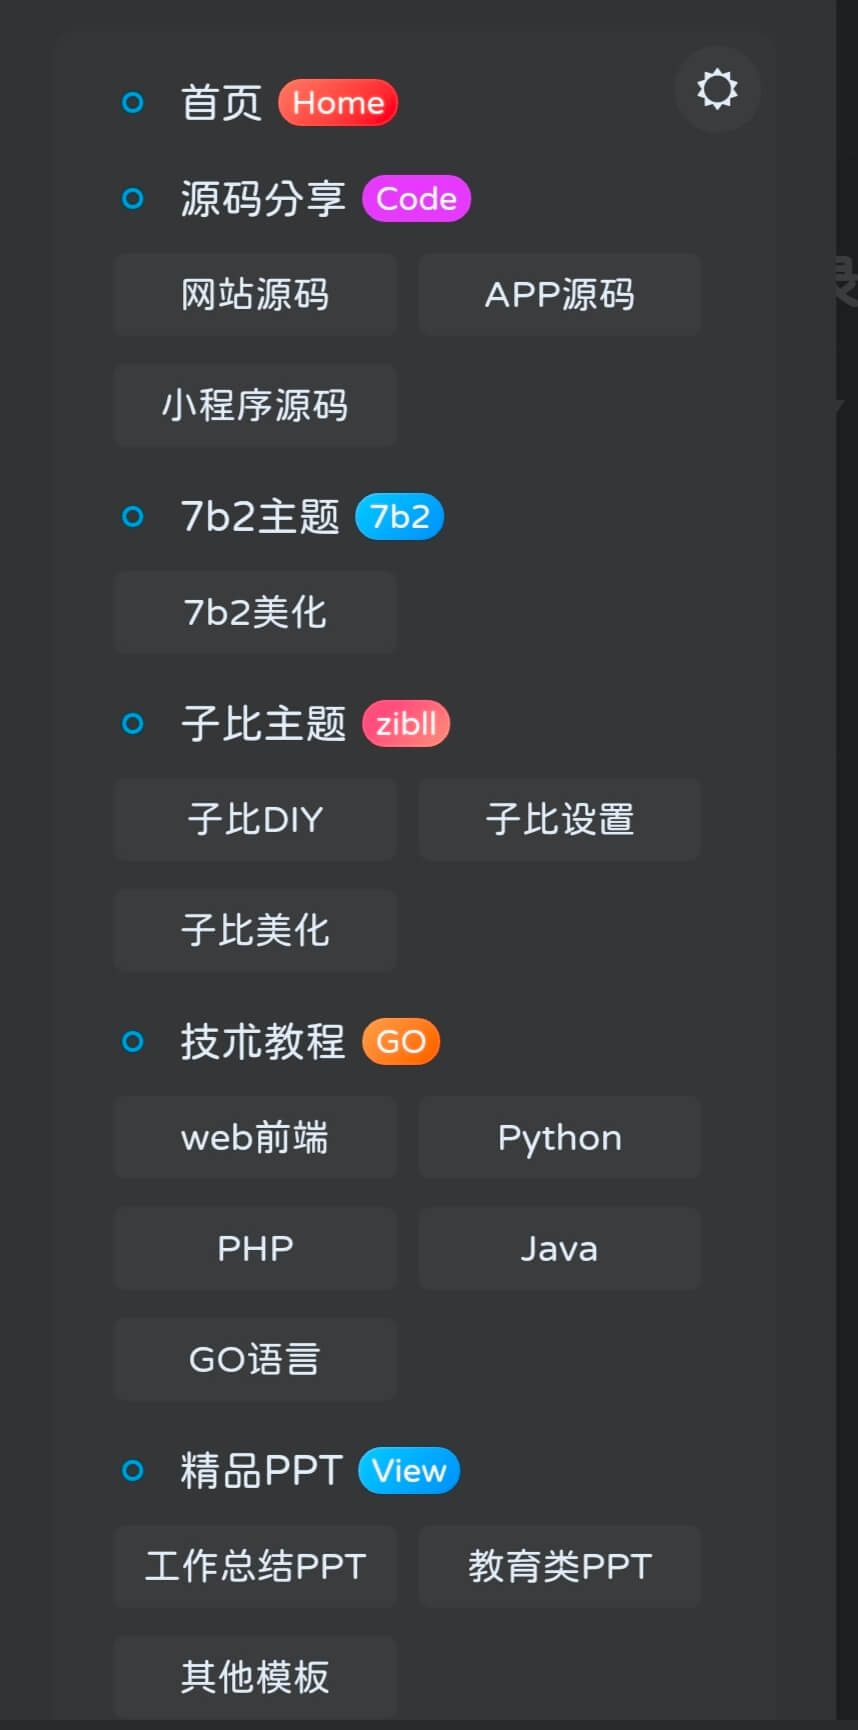Screen dimensions: 858x1730
Task: Select the 7b2主题 menu heading
Action: (260, 517)
